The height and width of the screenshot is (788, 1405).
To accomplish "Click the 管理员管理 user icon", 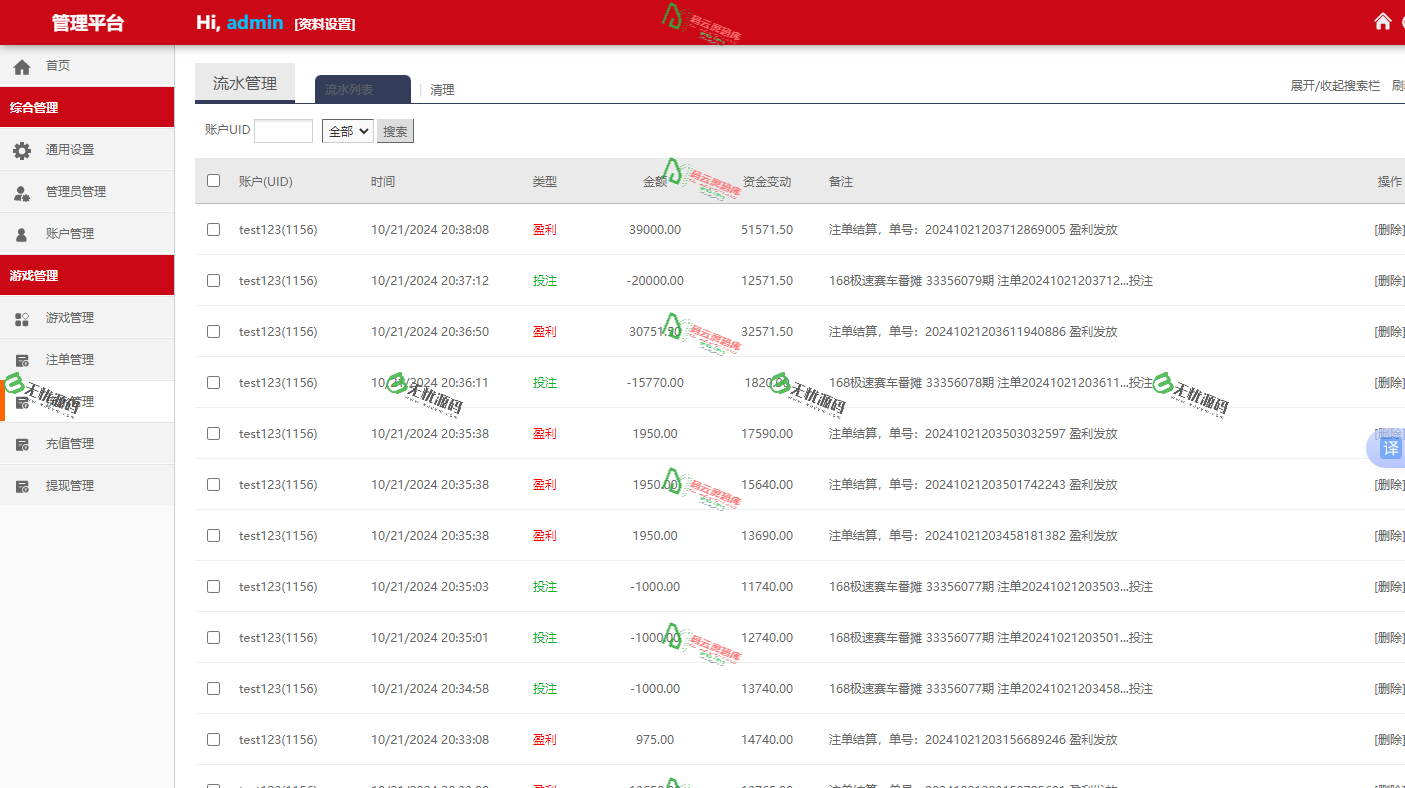I will pyautogui.click(x=22, y=193).
